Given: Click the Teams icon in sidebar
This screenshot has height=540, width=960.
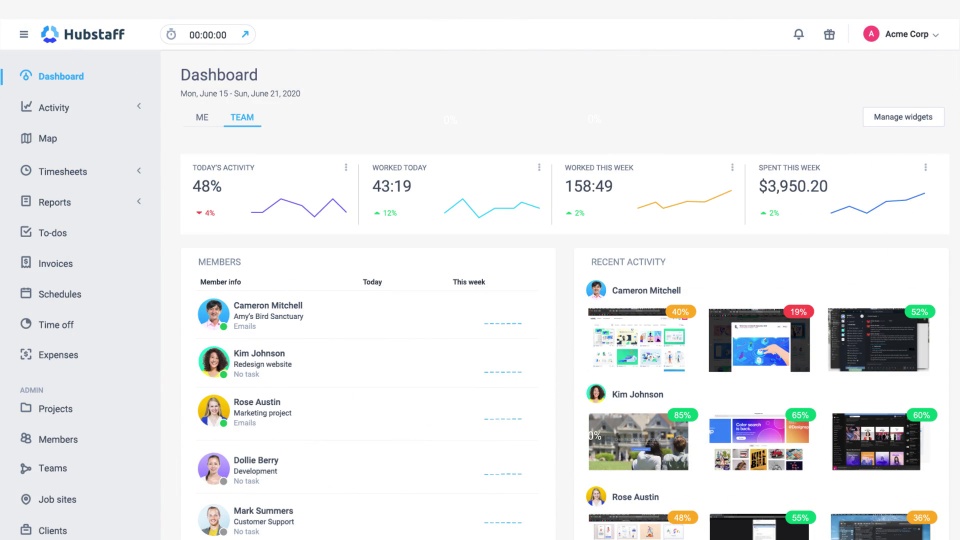Looking at the screenshot, I should click(26, 468).
